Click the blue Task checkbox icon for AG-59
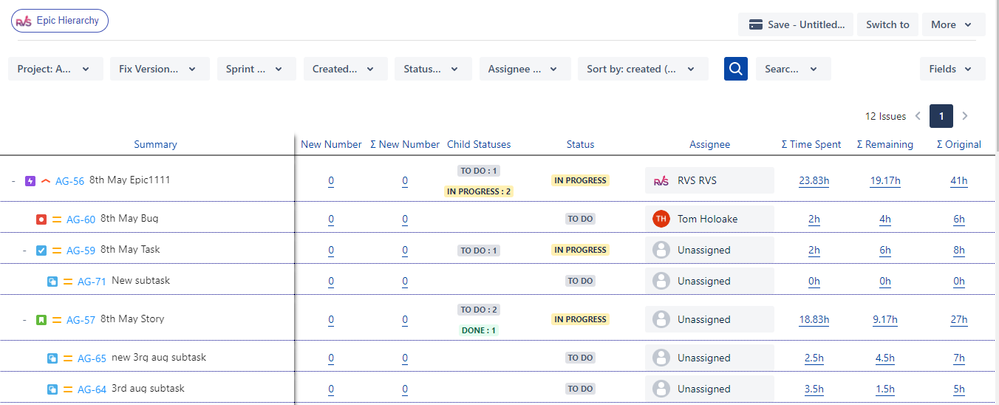Screen dimensions: 999x405 pyautogui.click(x=41, y=251)
